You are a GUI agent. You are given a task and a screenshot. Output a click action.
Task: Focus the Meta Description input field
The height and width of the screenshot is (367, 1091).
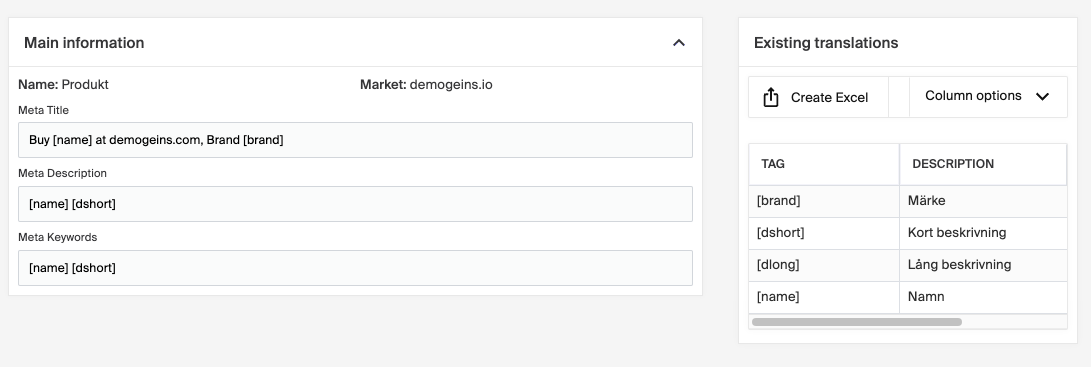pyautogui.click(x=356, y=204)
